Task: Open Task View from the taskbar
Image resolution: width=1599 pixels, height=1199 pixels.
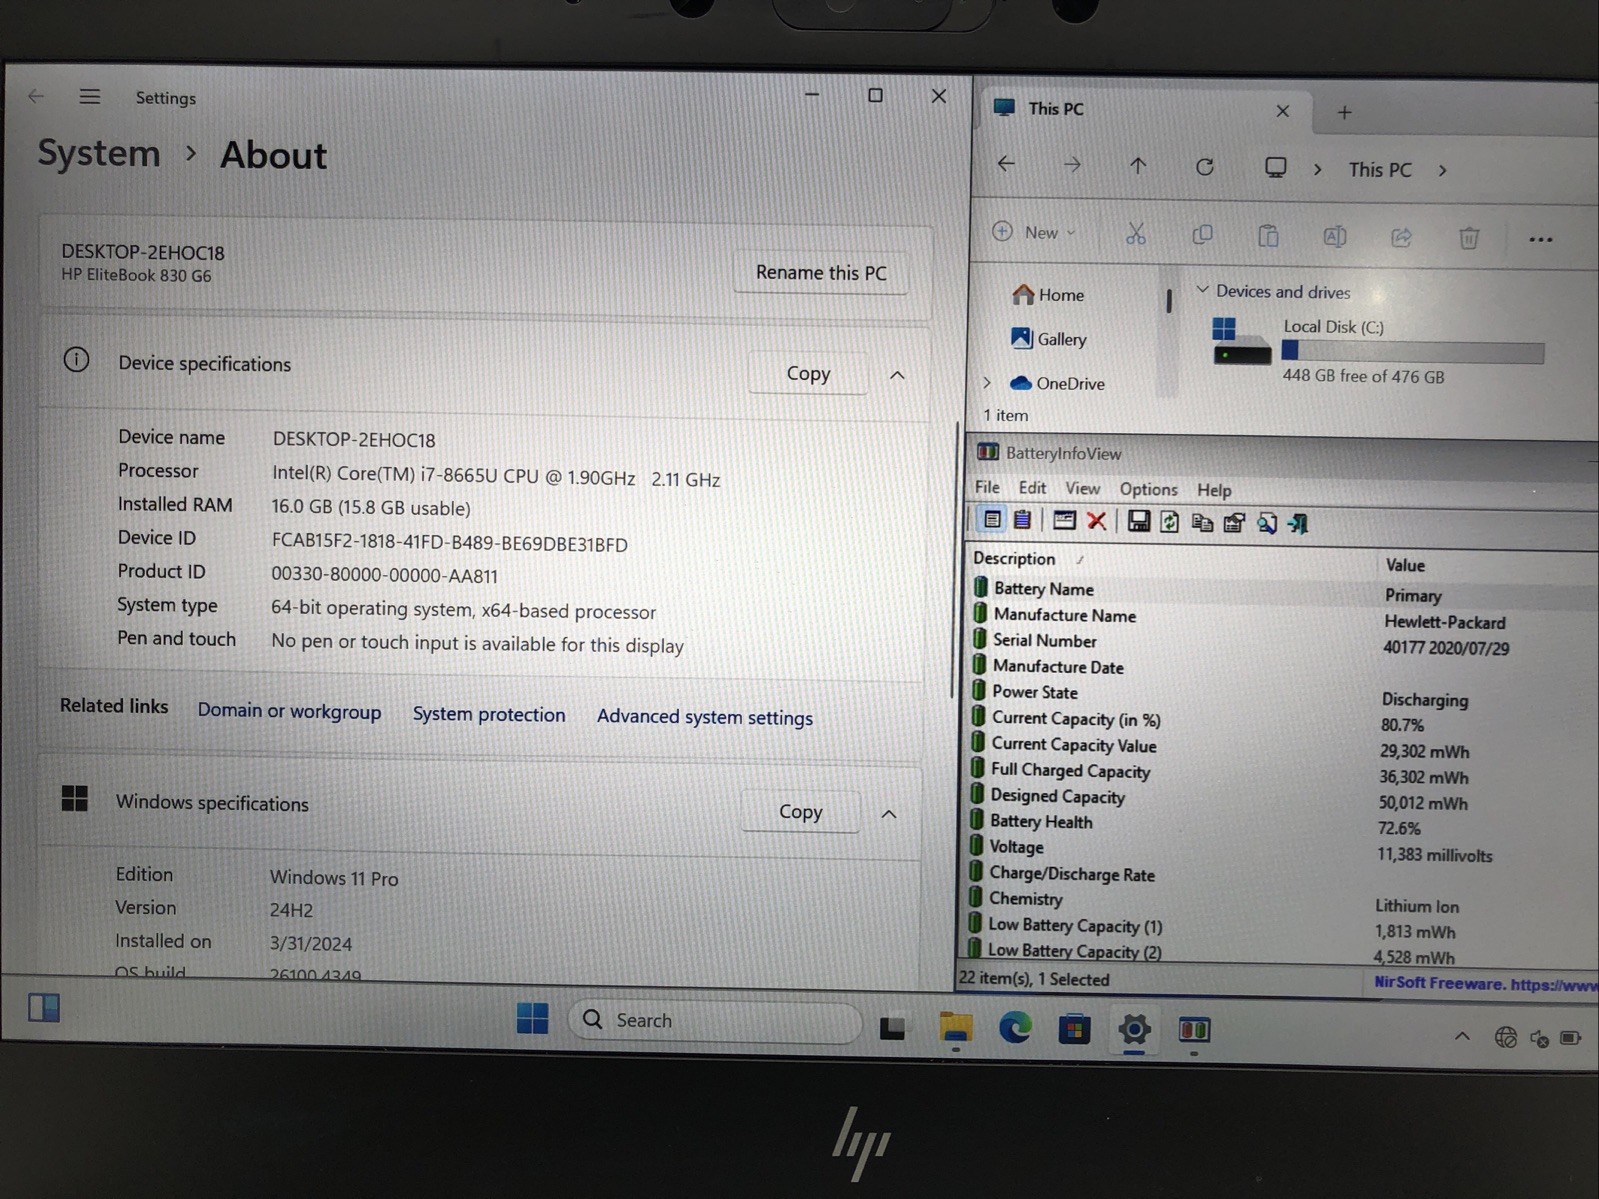Action: (892, 1026)
